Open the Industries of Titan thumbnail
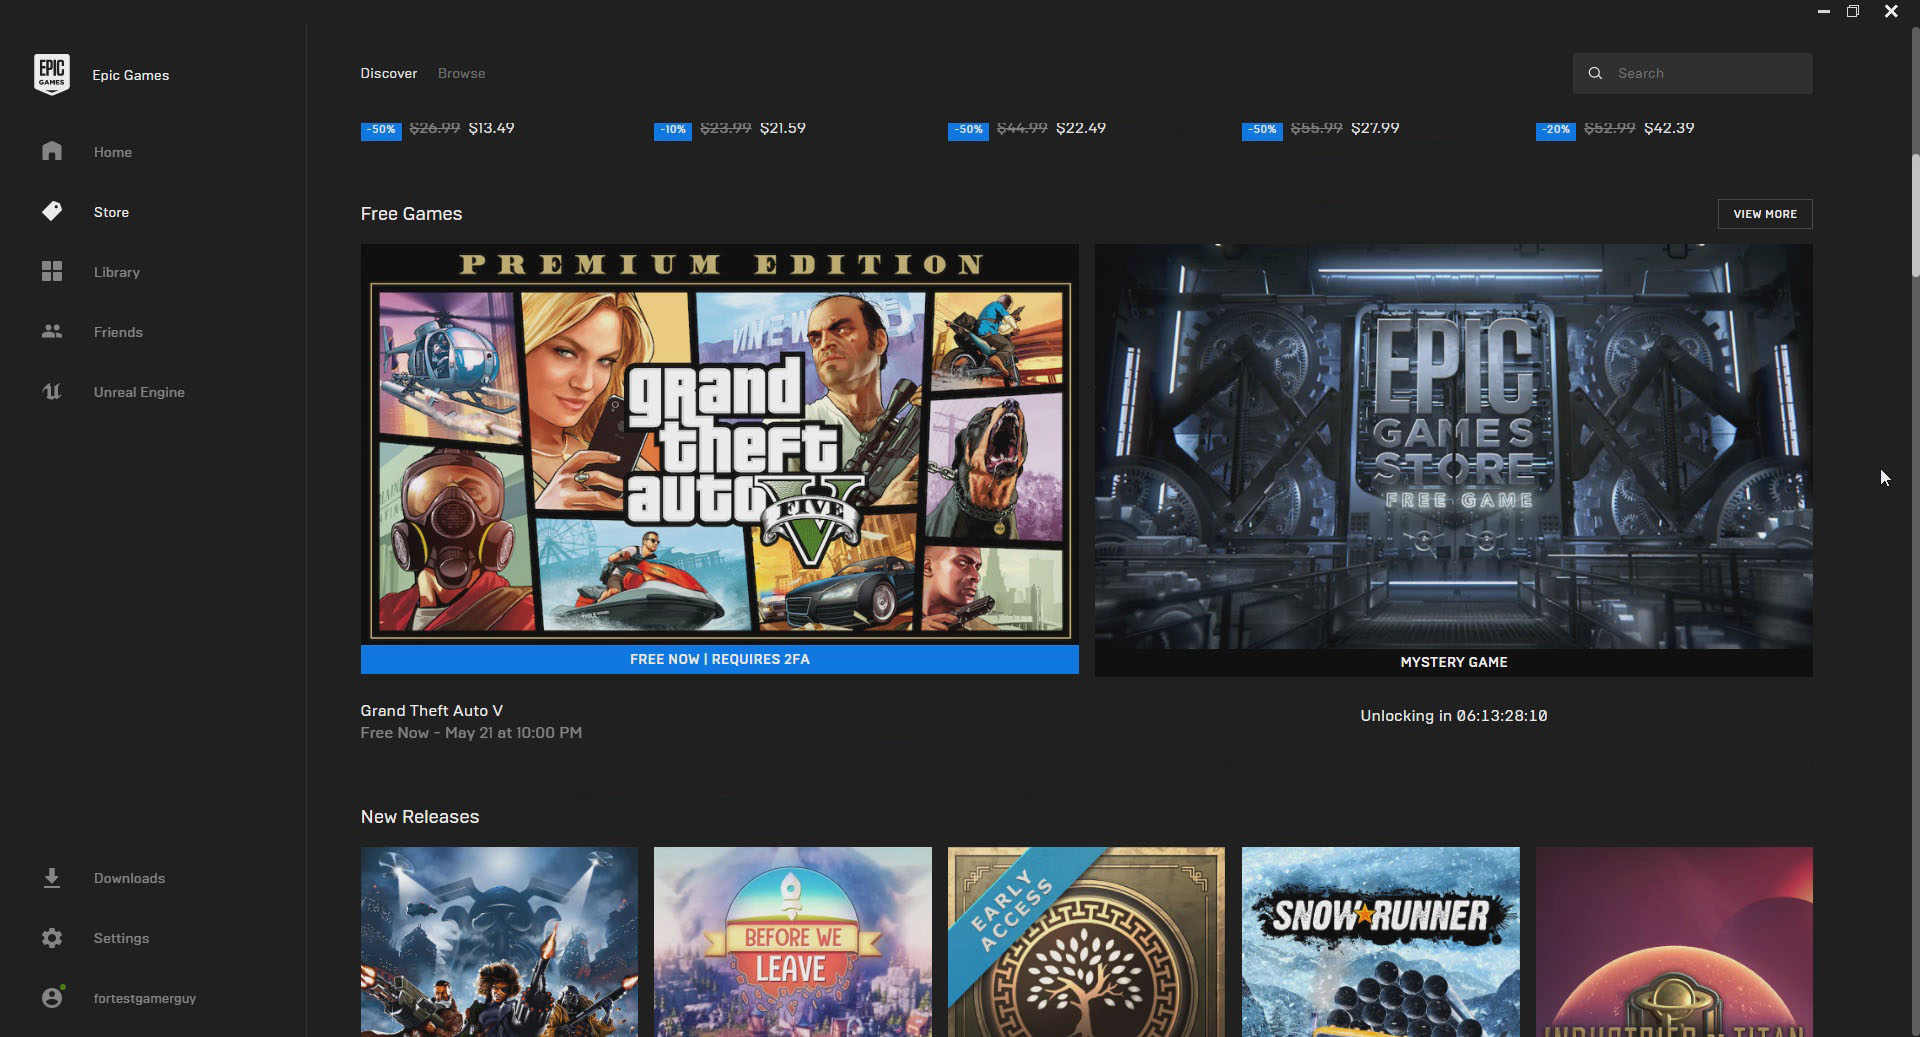The width and height of the screenshot is (1920, 1037). [x=1674, y=942]
